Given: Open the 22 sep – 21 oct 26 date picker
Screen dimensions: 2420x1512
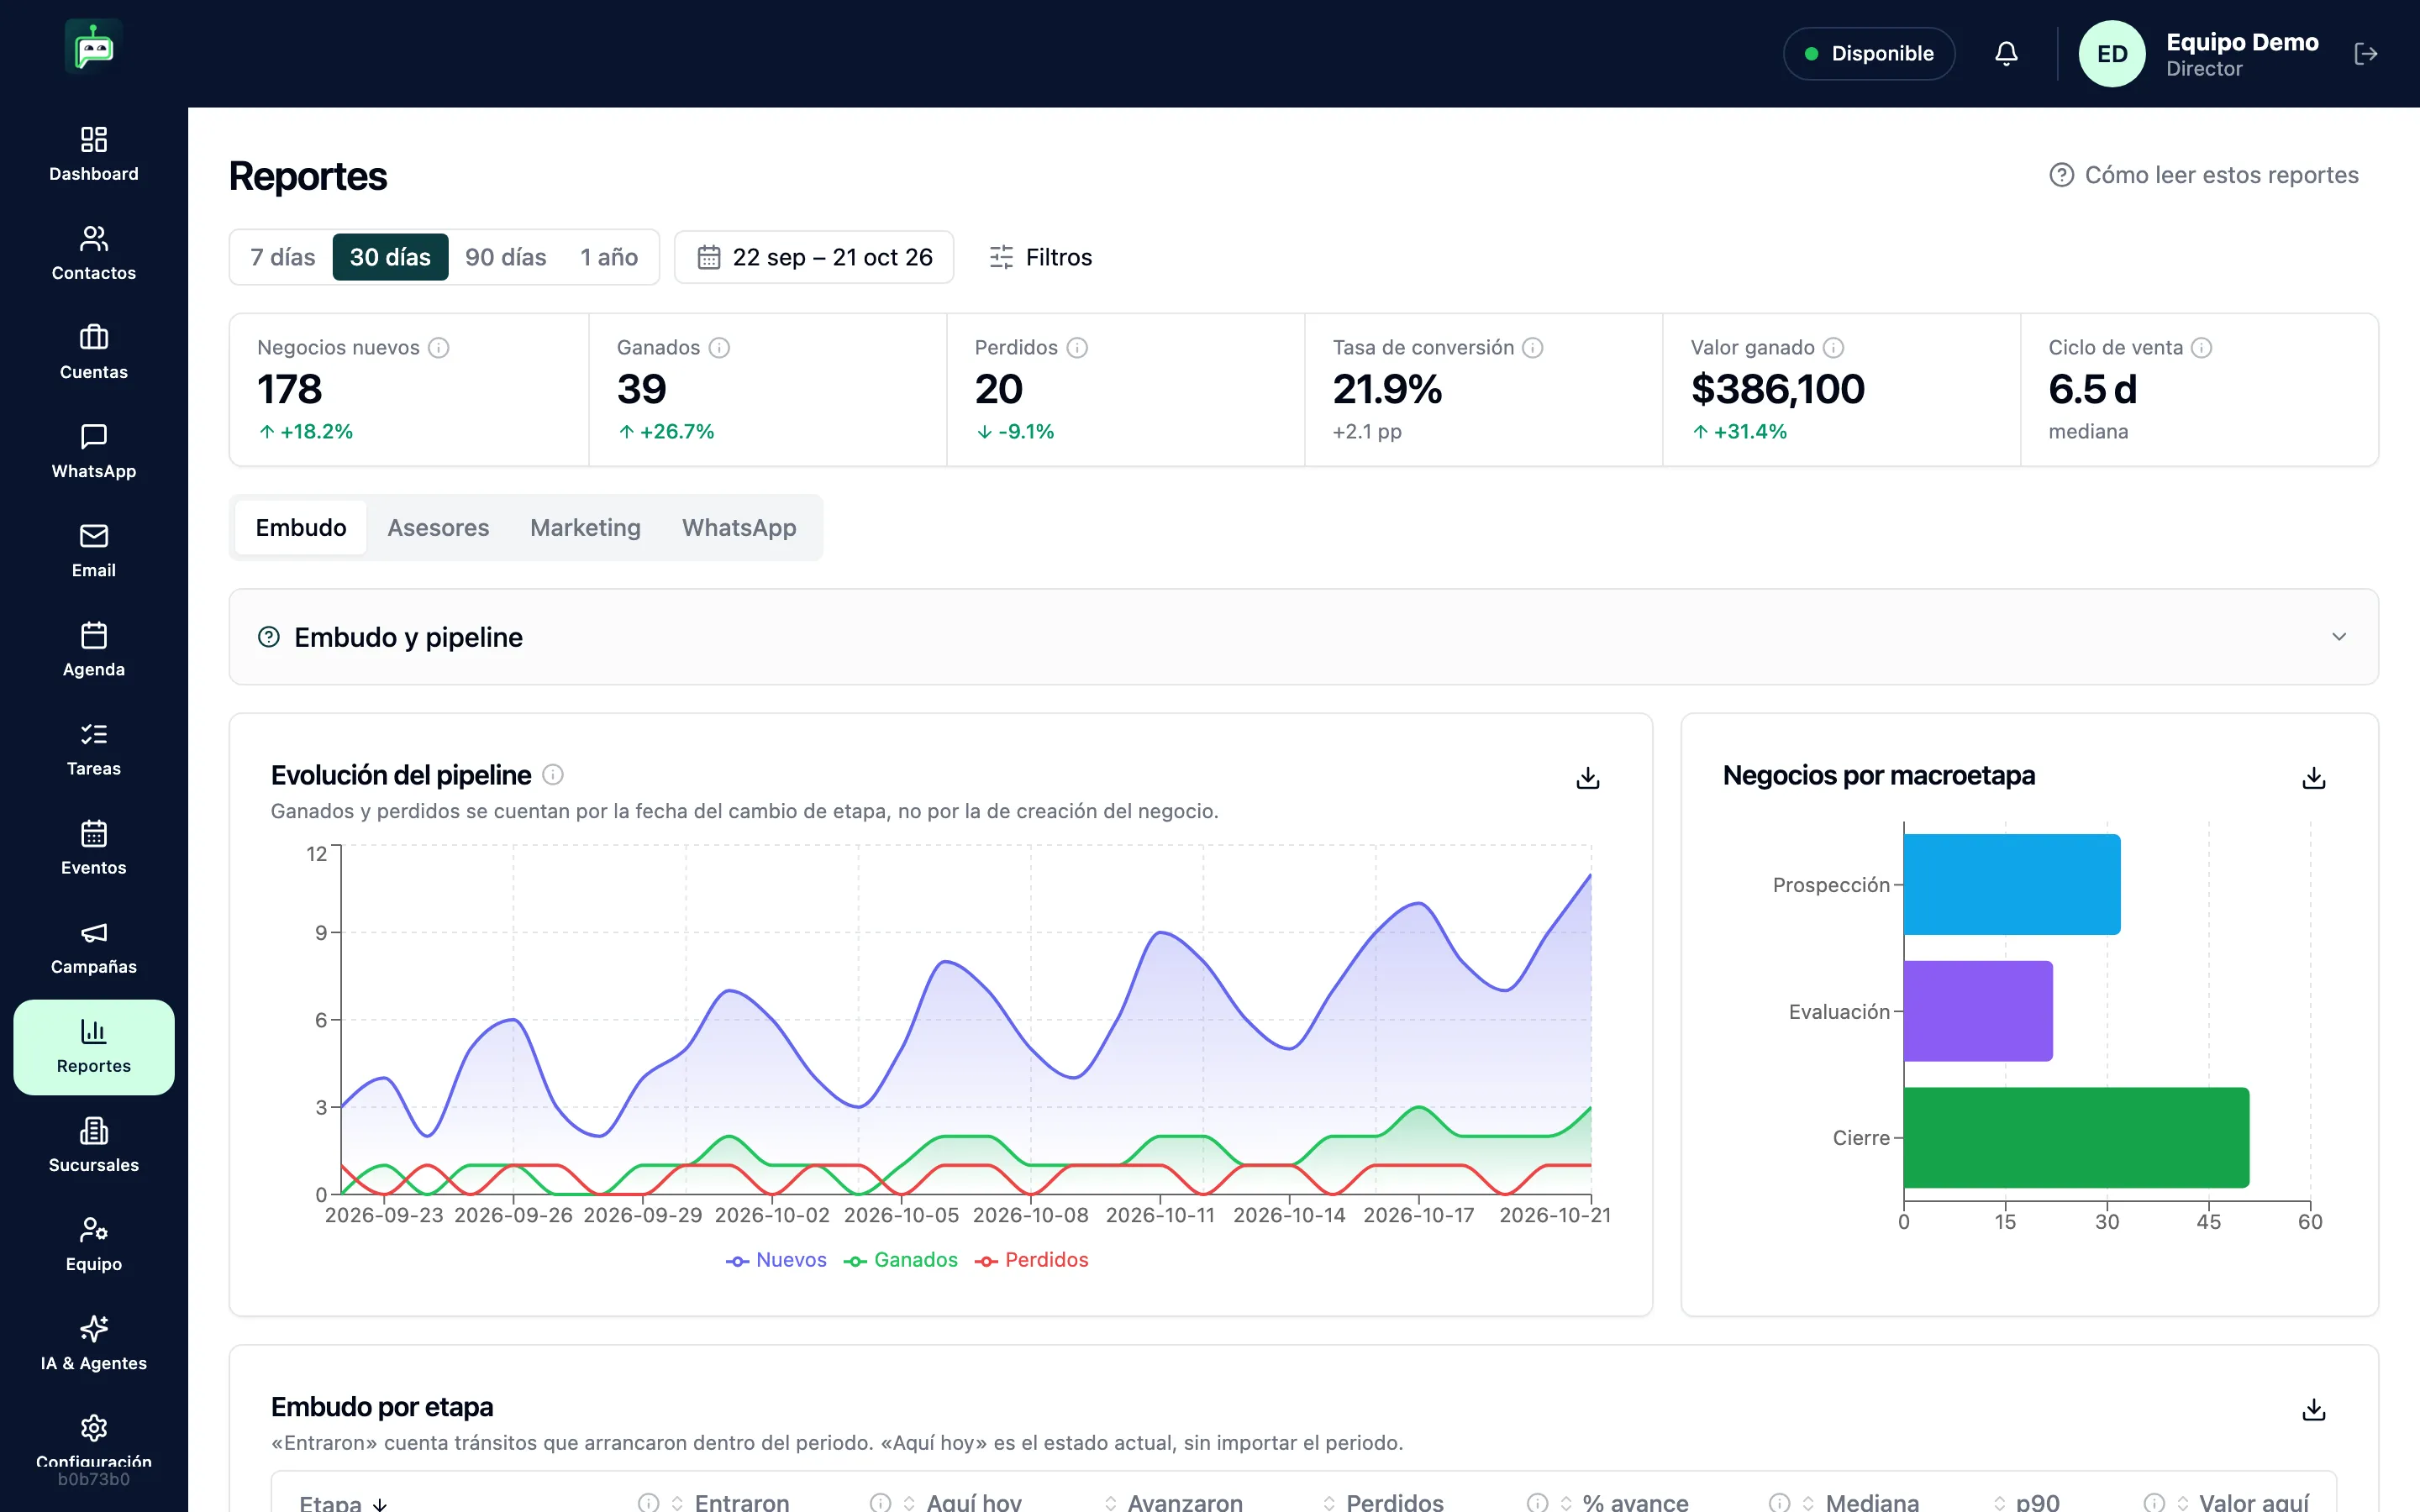Looking at the screenshot, I should [814, 257].
